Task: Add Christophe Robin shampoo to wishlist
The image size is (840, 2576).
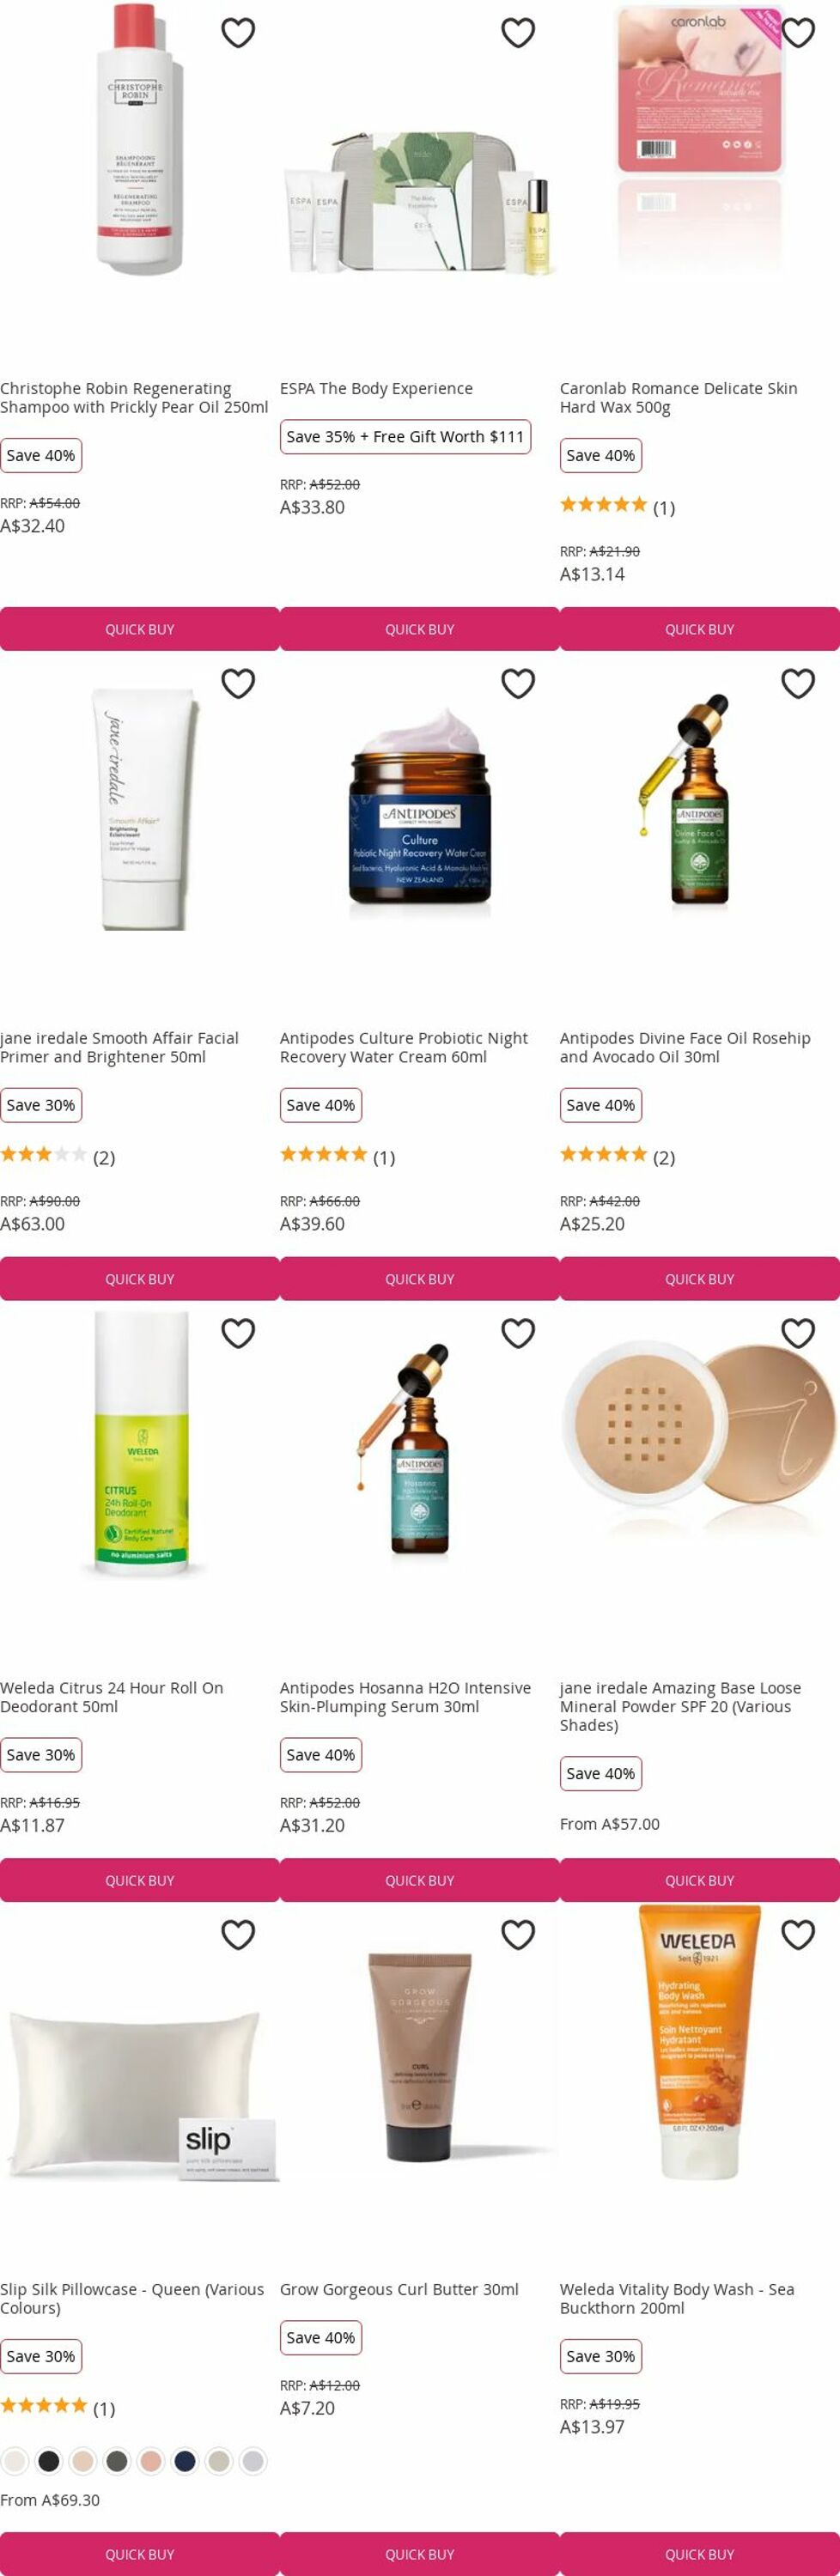Action: [x=238, y=33]
